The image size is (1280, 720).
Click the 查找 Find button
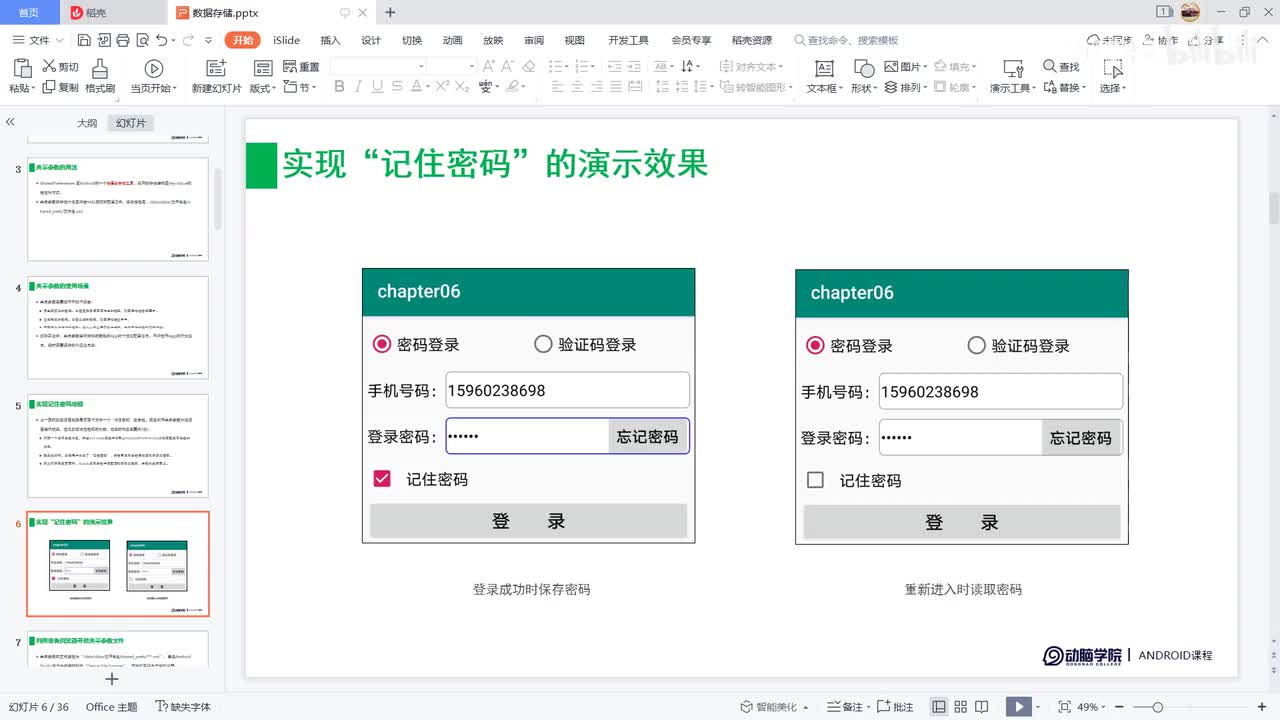click(x=1061, y=66)
